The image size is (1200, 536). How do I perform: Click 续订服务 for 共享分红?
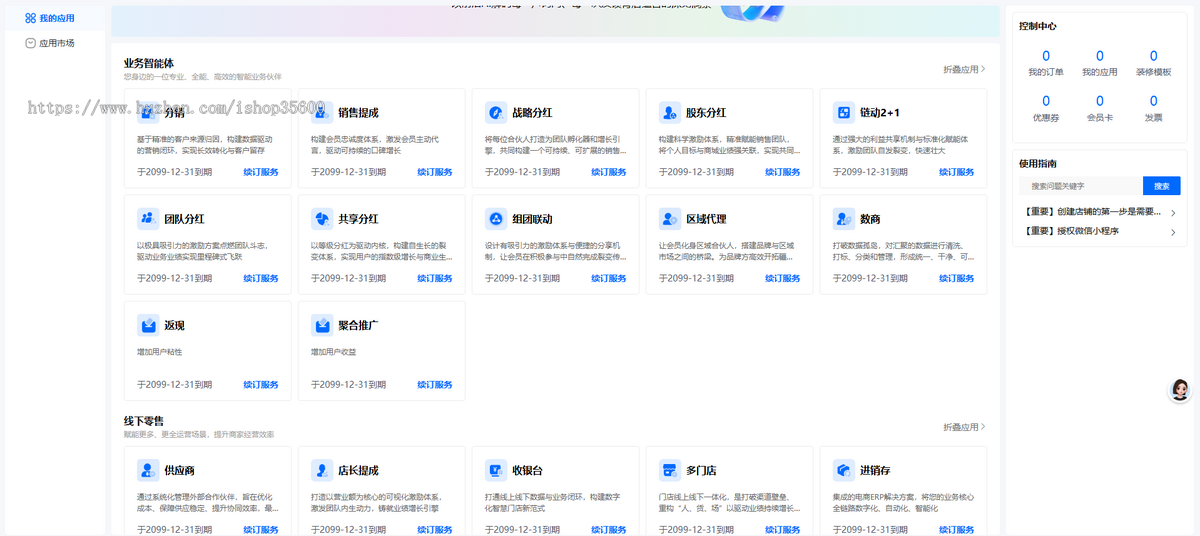(x=435, y=278)
